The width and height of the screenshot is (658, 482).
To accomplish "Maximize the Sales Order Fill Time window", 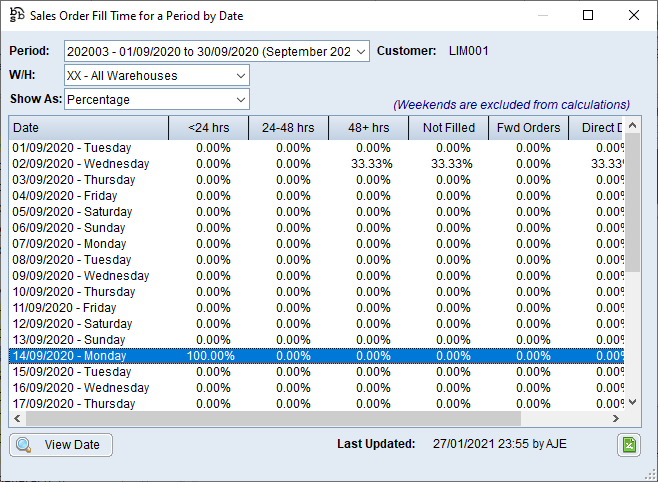I will point(588,16).
